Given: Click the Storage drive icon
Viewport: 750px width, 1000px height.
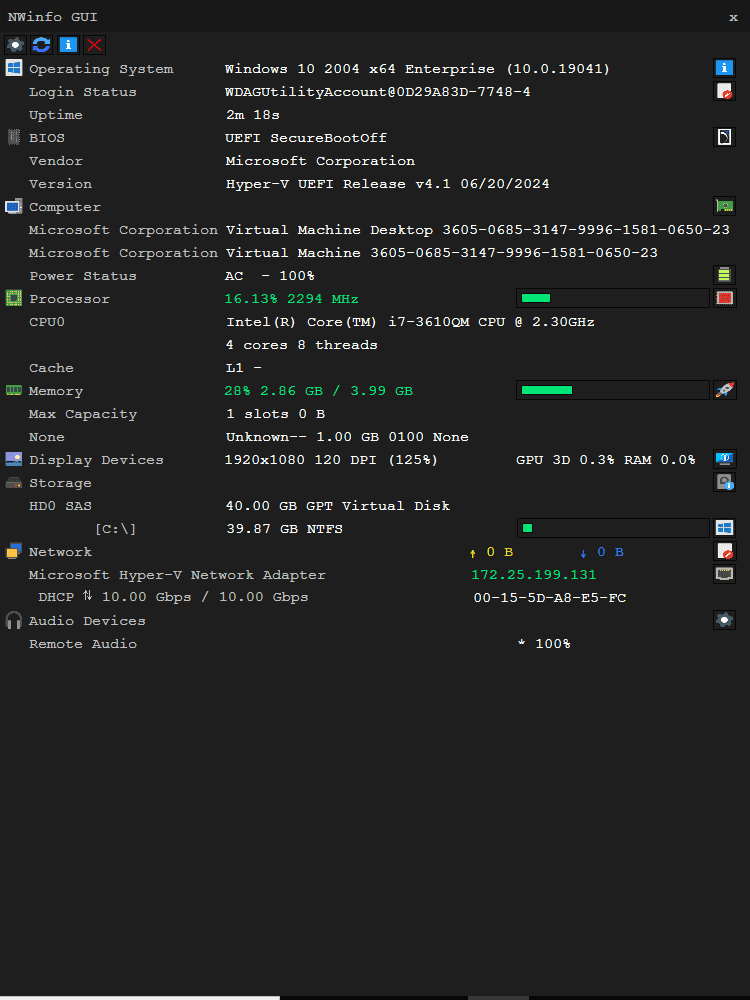Looking at the screenshot, I should [x=14, y=483].
